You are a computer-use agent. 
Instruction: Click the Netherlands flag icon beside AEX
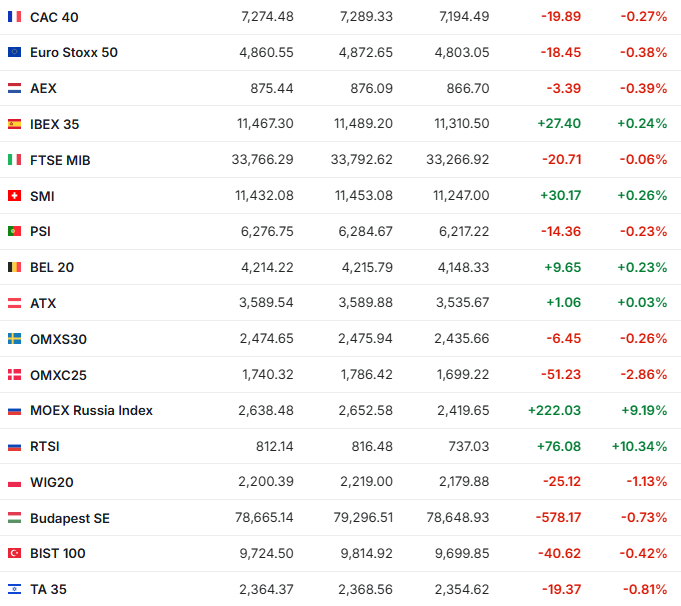pos(14,88)
